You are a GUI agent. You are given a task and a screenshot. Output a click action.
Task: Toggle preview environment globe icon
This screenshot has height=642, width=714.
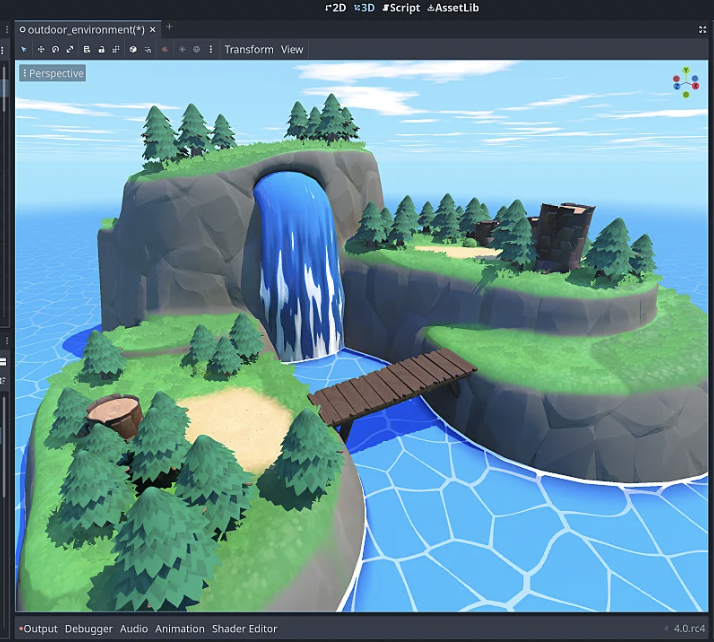pos(196,49)
